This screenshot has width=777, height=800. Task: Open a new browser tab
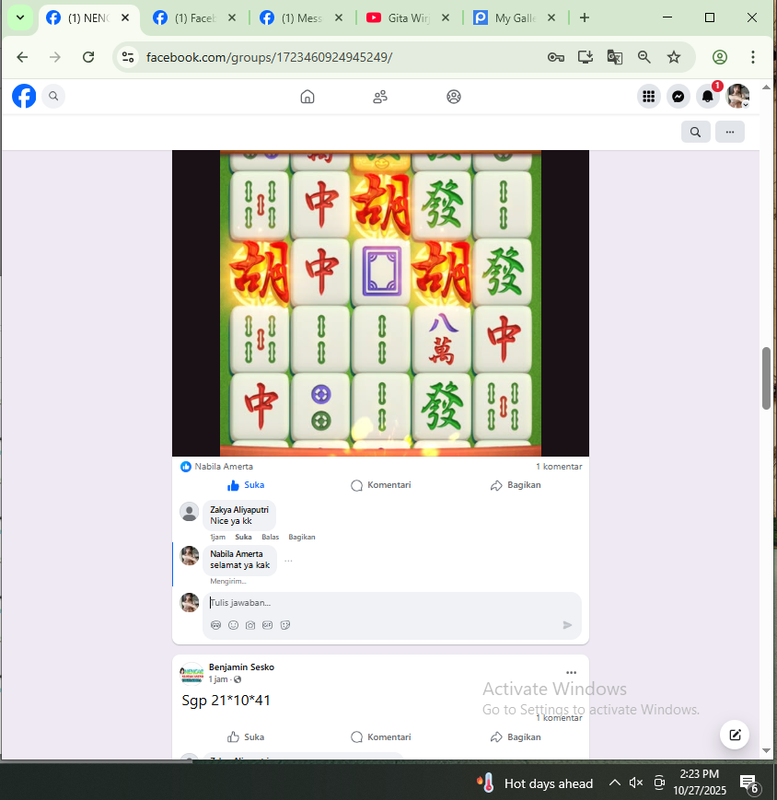tap(585, 18)
